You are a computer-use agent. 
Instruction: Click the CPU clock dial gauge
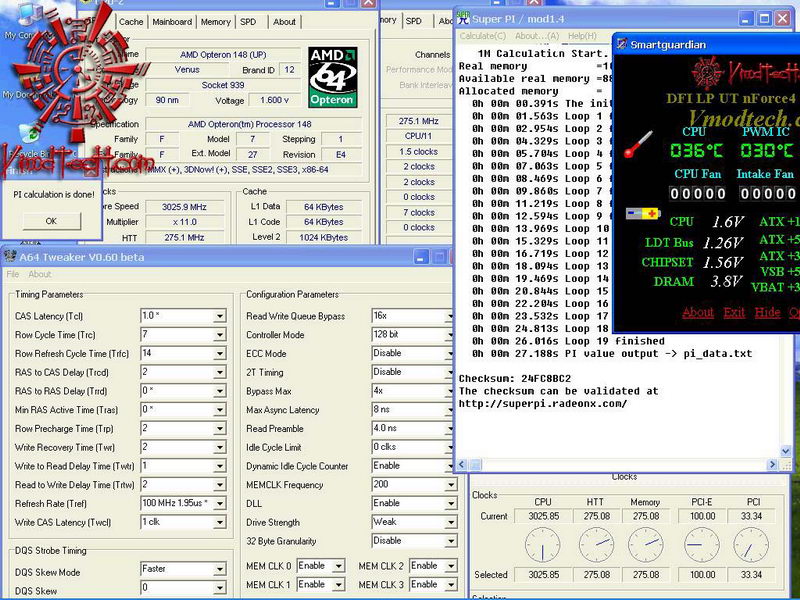(542, 545)
